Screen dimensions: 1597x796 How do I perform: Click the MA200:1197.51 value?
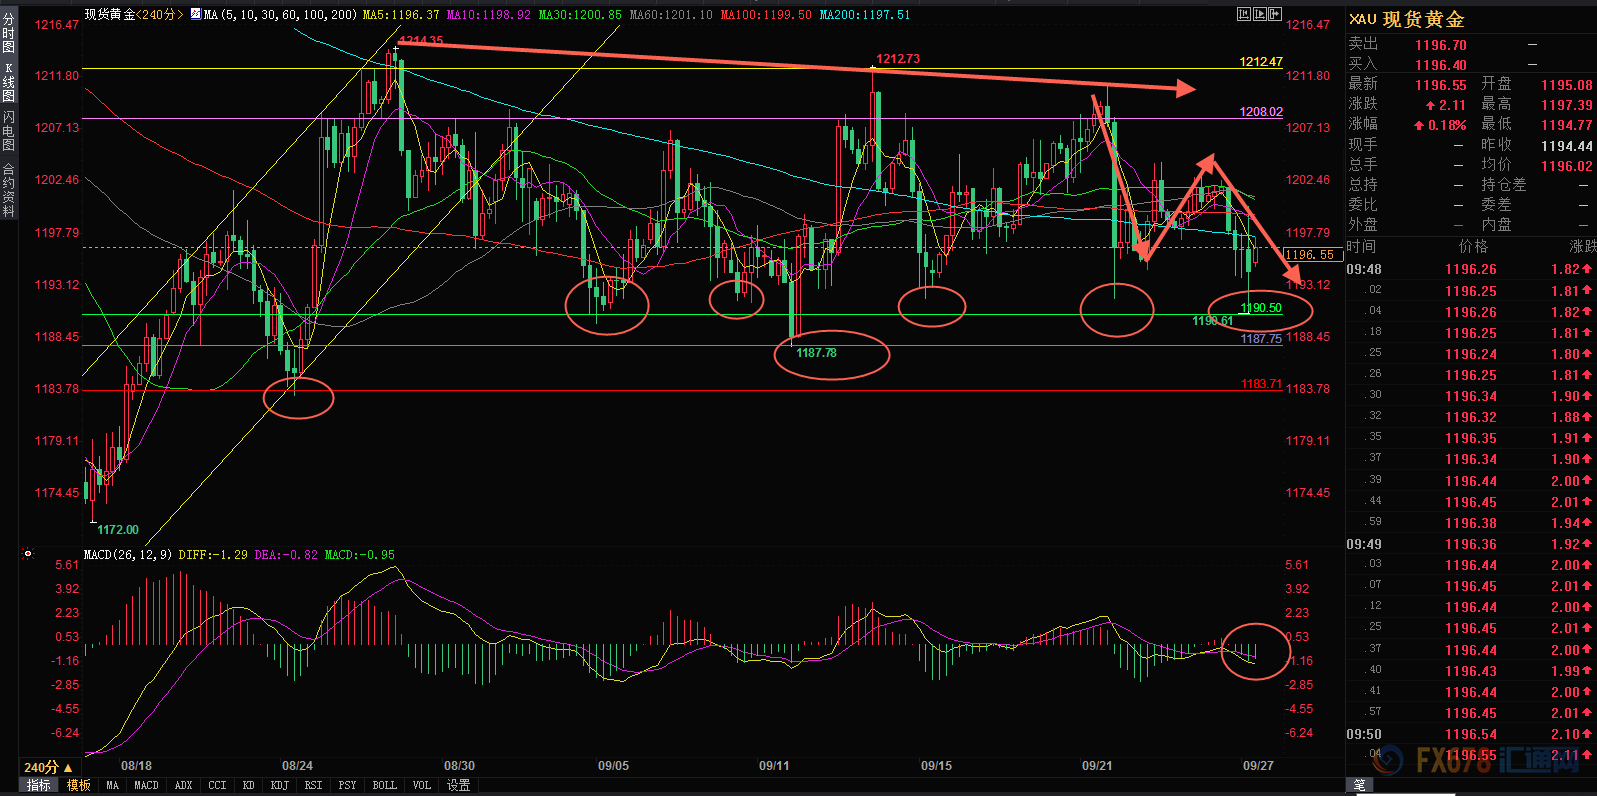(865, 14)
